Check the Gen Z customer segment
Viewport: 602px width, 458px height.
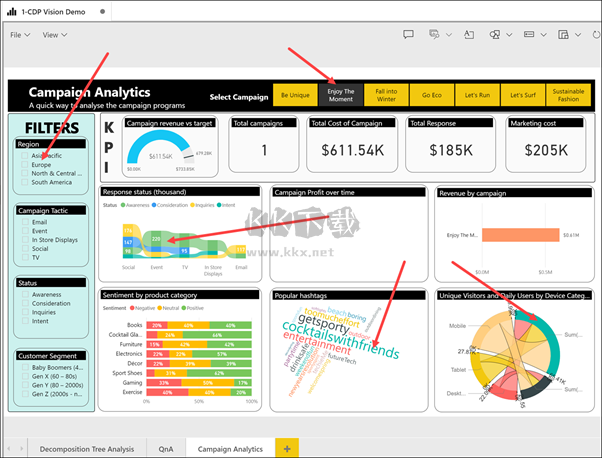click(x=25, y=394)
